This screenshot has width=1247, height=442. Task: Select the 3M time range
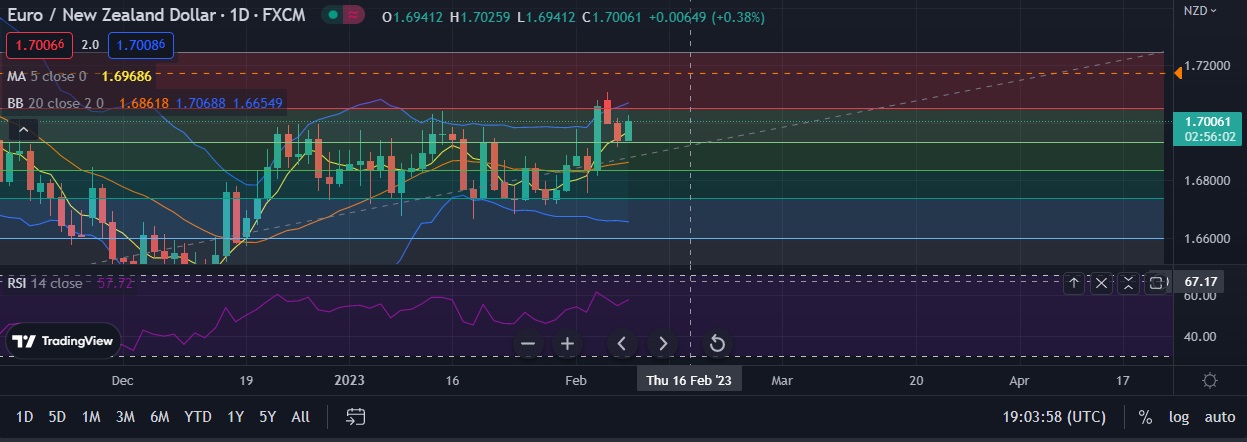tap(125, 417)
